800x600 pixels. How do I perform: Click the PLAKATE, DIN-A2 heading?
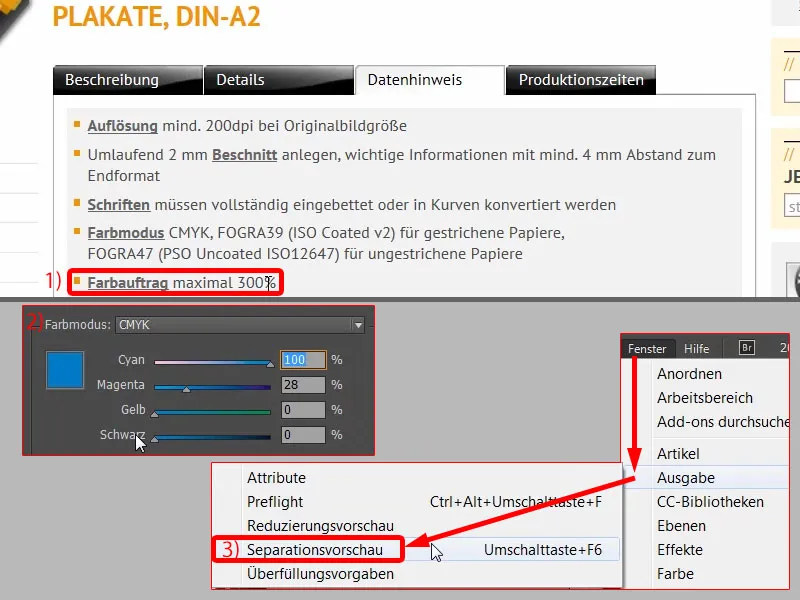pyautogui.click(x=157, y=16)
